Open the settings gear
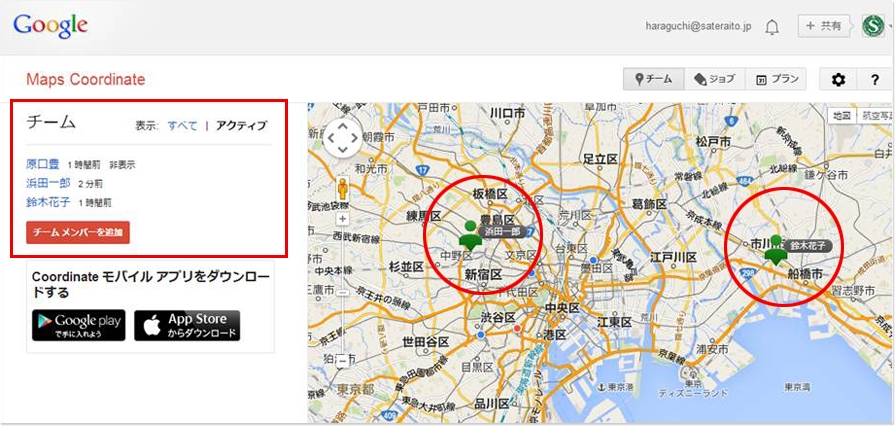The image size is (895, 426). point(837,80)
